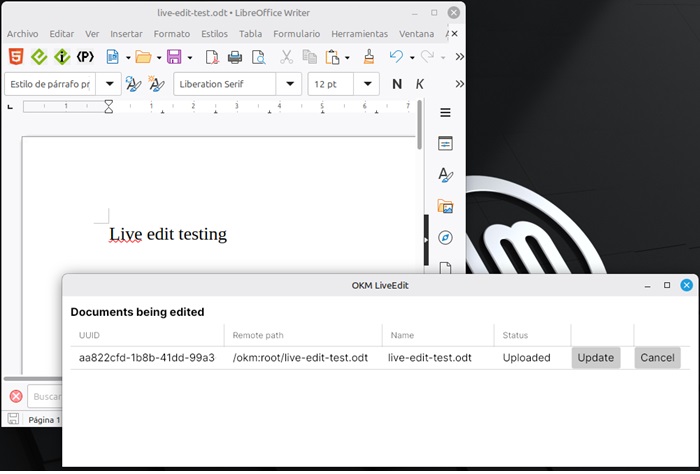
Task: Click the green EPUB export icon
Action: (39, 57)
